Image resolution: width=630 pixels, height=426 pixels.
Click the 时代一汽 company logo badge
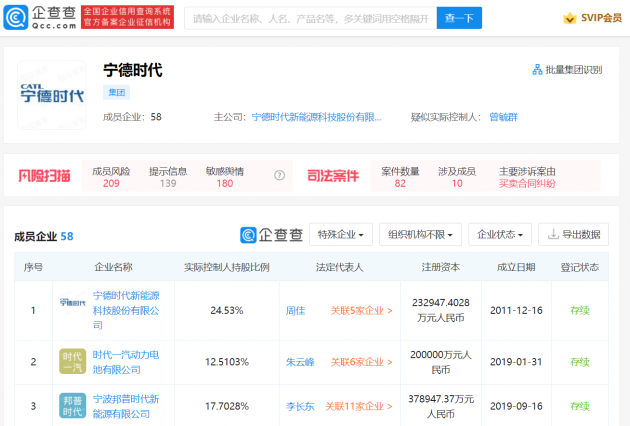click(x=72, y=361)
